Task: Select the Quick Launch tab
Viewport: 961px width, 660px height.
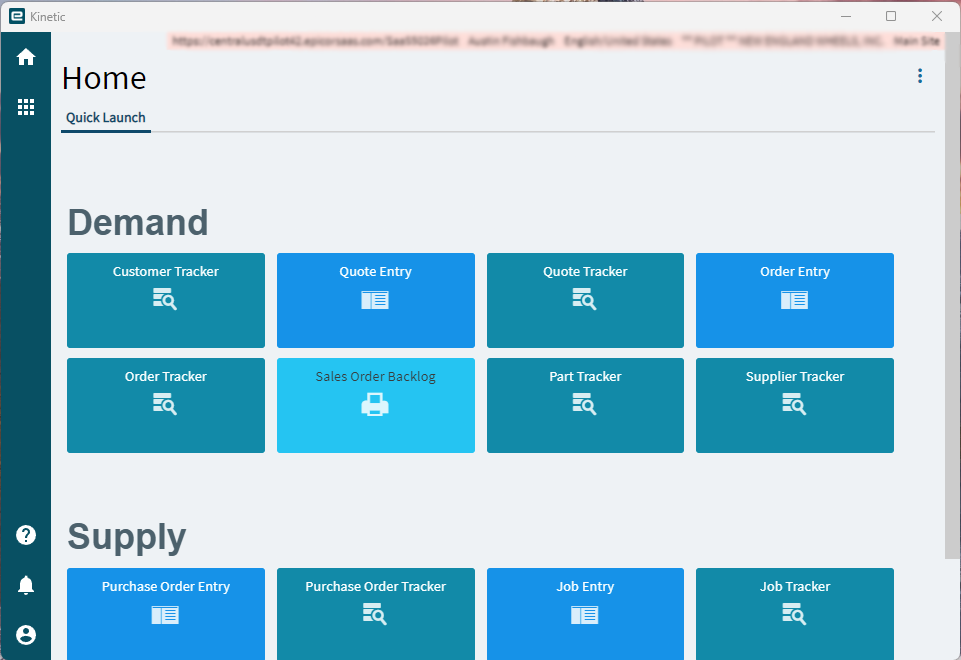Action: click(105, 118)
